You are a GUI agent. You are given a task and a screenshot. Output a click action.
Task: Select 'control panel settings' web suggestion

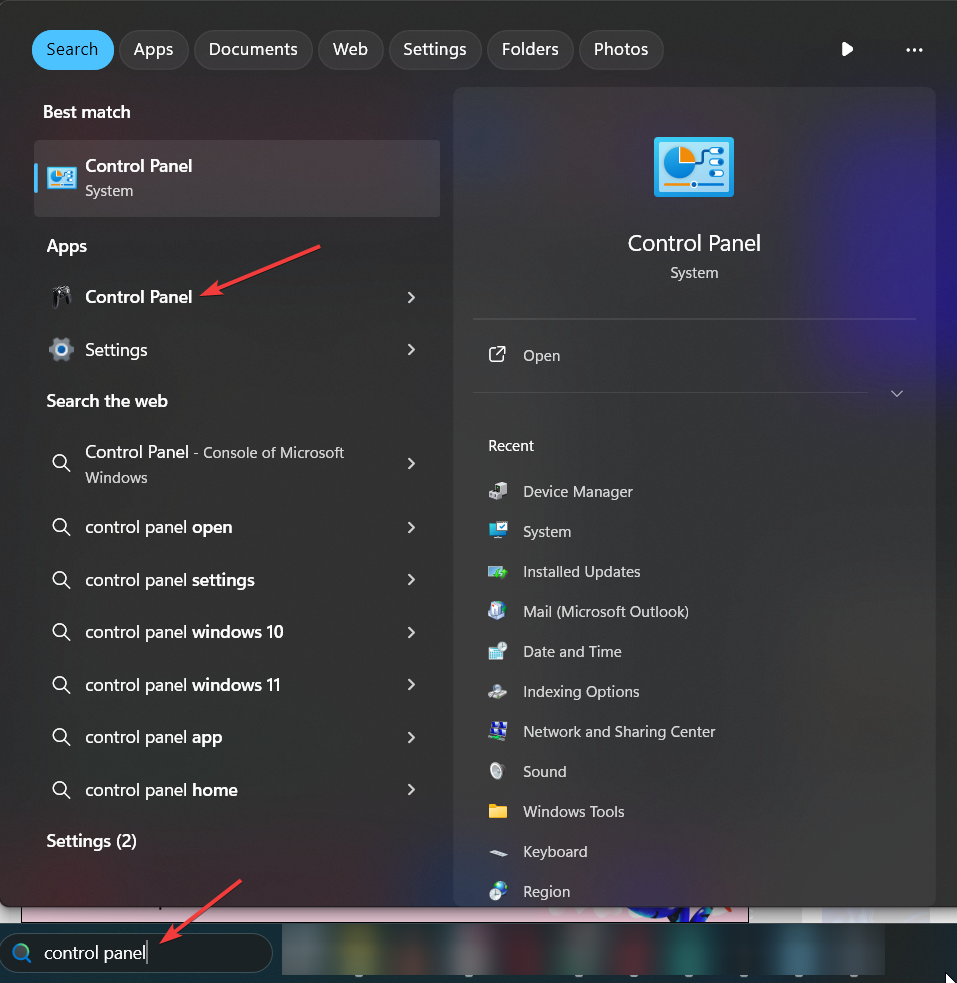pos(237,580)
